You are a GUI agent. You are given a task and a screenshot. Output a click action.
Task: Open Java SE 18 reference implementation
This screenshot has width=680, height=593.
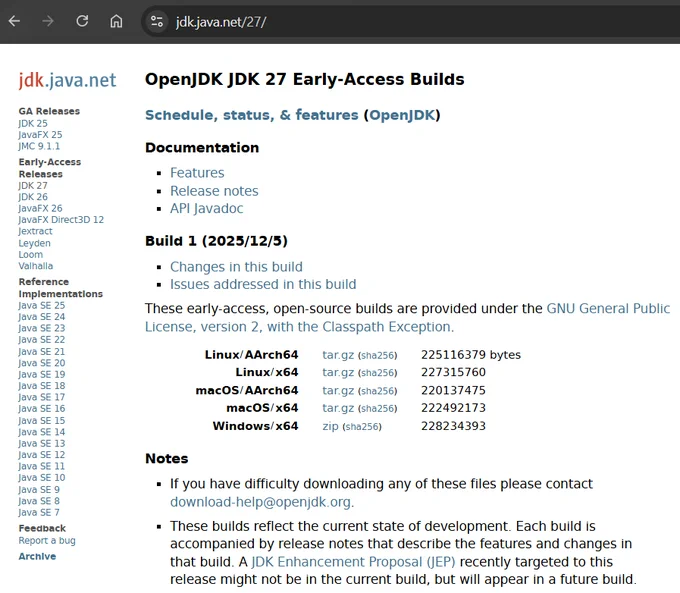42,386
